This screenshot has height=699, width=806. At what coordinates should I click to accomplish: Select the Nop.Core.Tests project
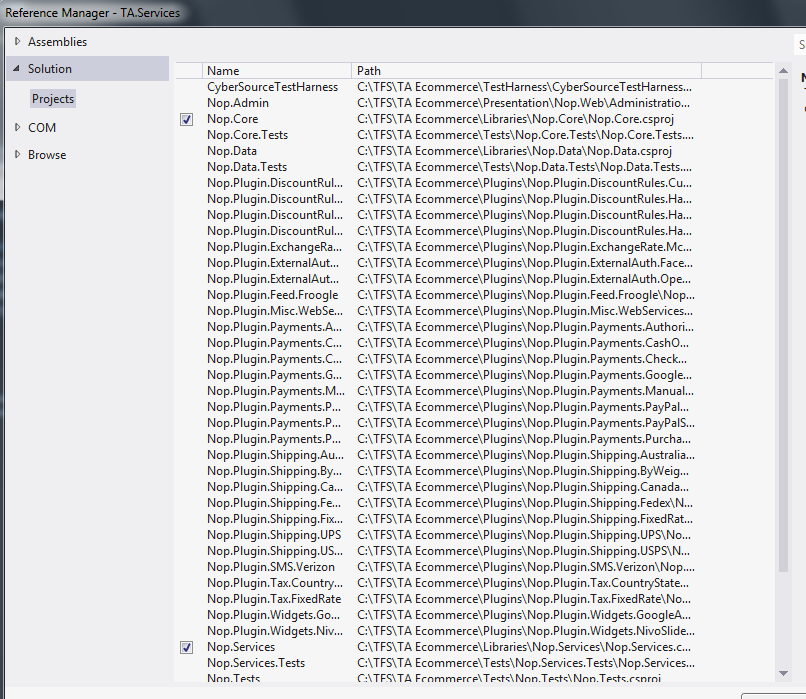click(247, 135)
